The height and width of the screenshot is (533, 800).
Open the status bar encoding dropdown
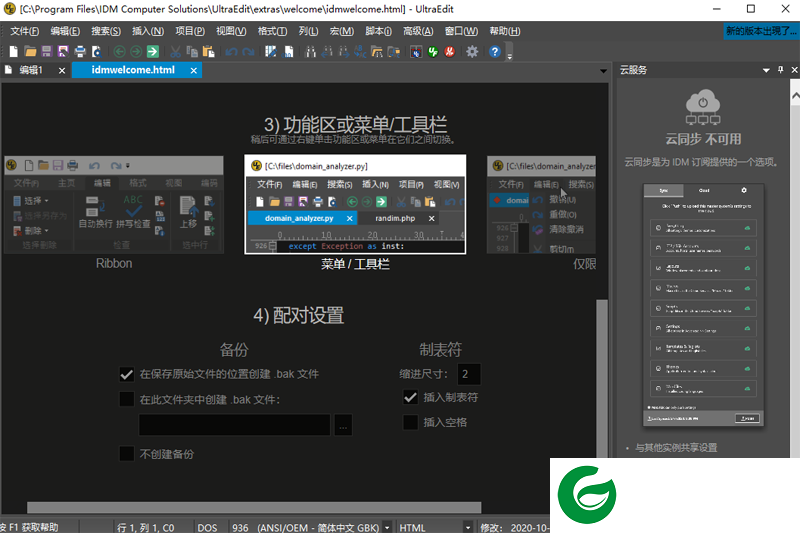click(387, 527)
